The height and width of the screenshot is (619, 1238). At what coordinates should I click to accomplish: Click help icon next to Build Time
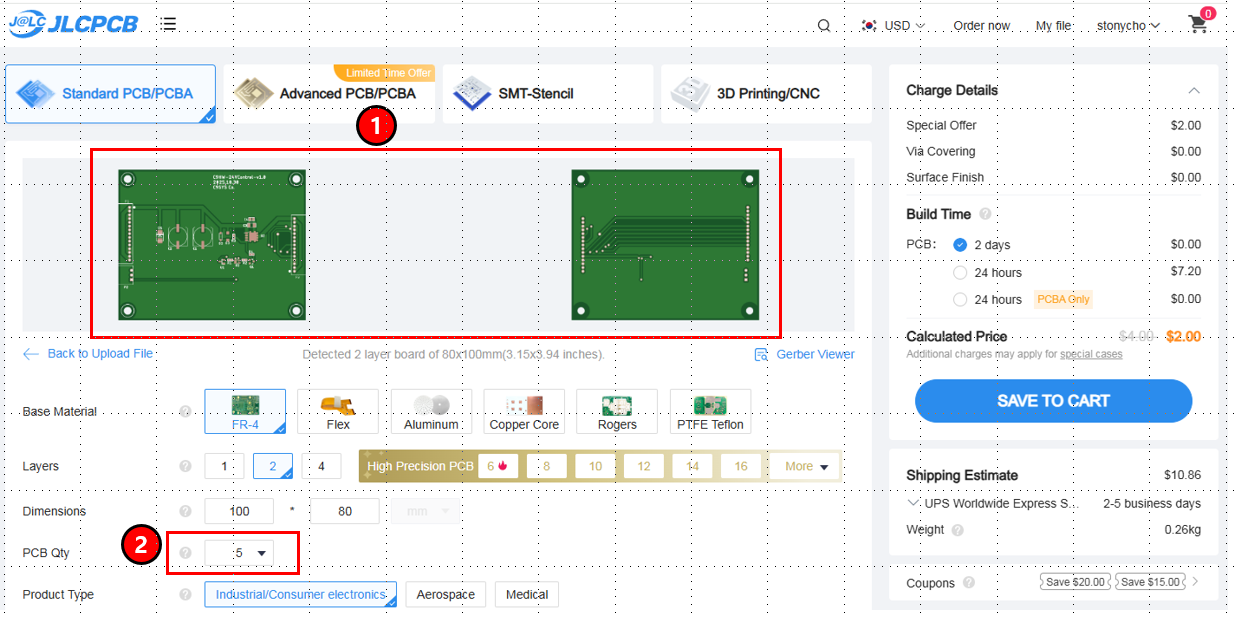point(985,214)
